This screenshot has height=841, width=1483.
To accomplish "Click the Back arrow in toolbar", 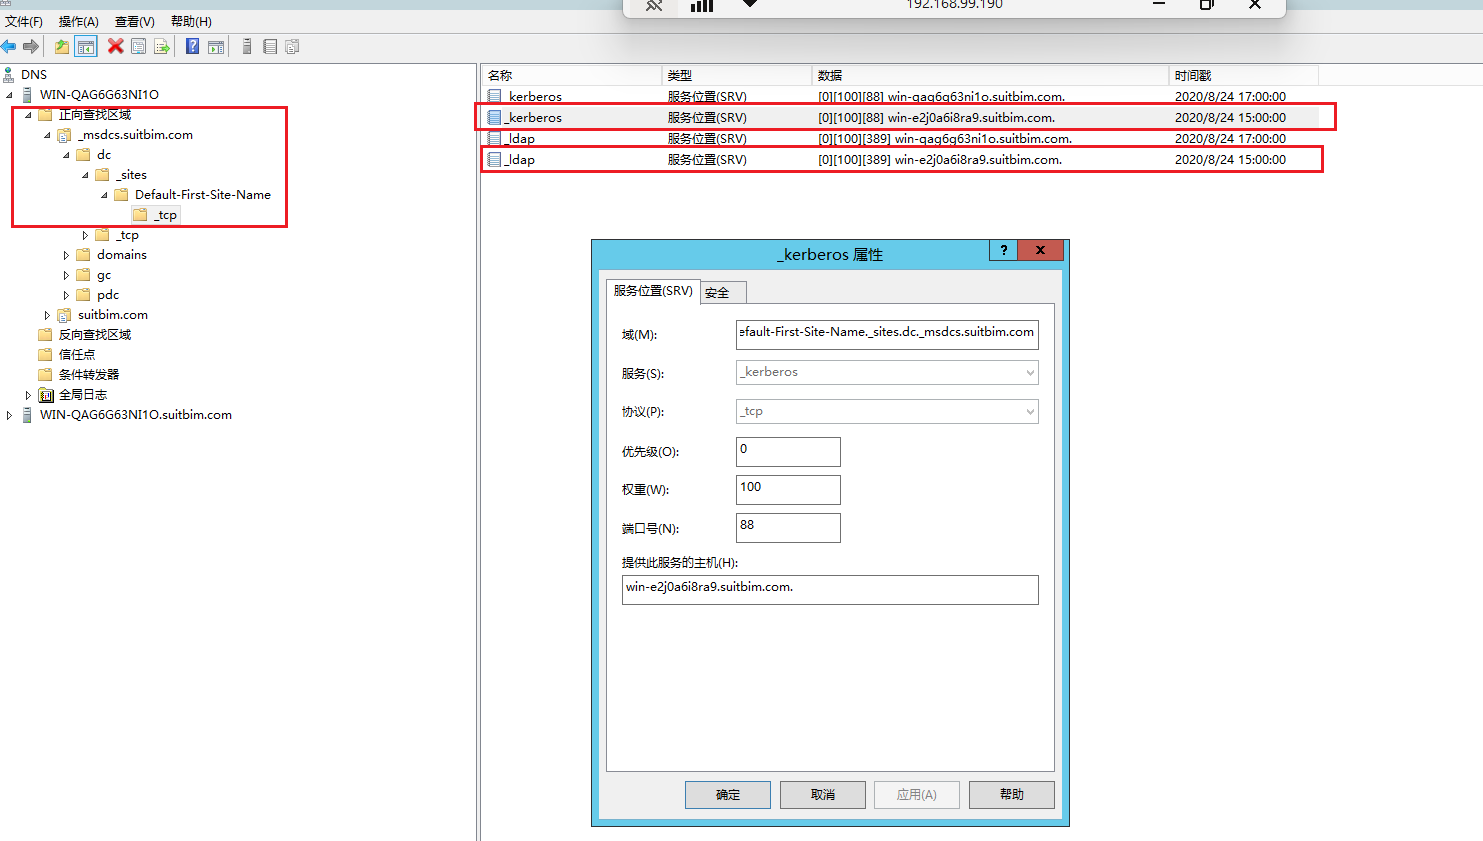I will point(9,46).
